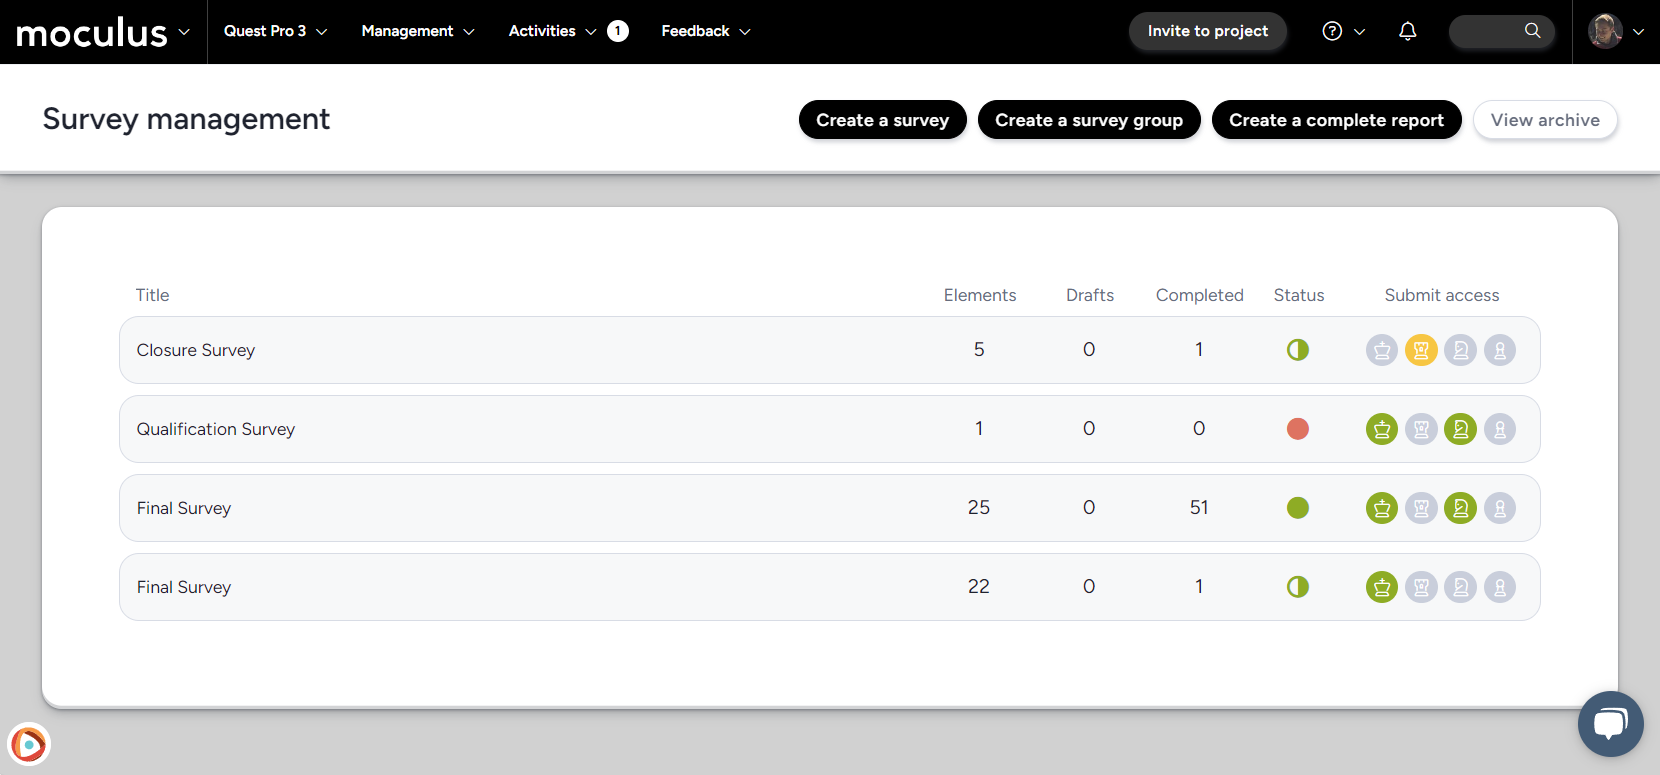Screen dimensions: 1660x775
Task: Click the notification bell icon
Action: [1407, 31]
